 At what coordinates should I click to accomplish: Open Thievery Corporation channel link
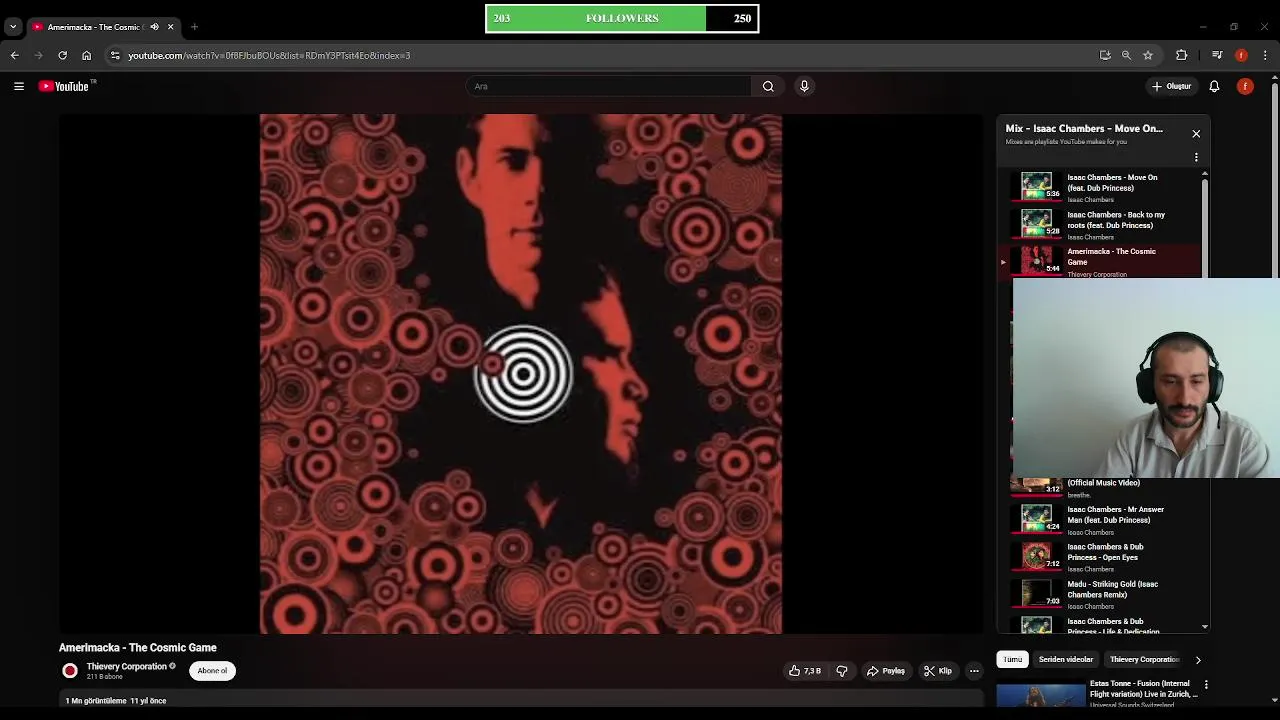tap(126, 666)
